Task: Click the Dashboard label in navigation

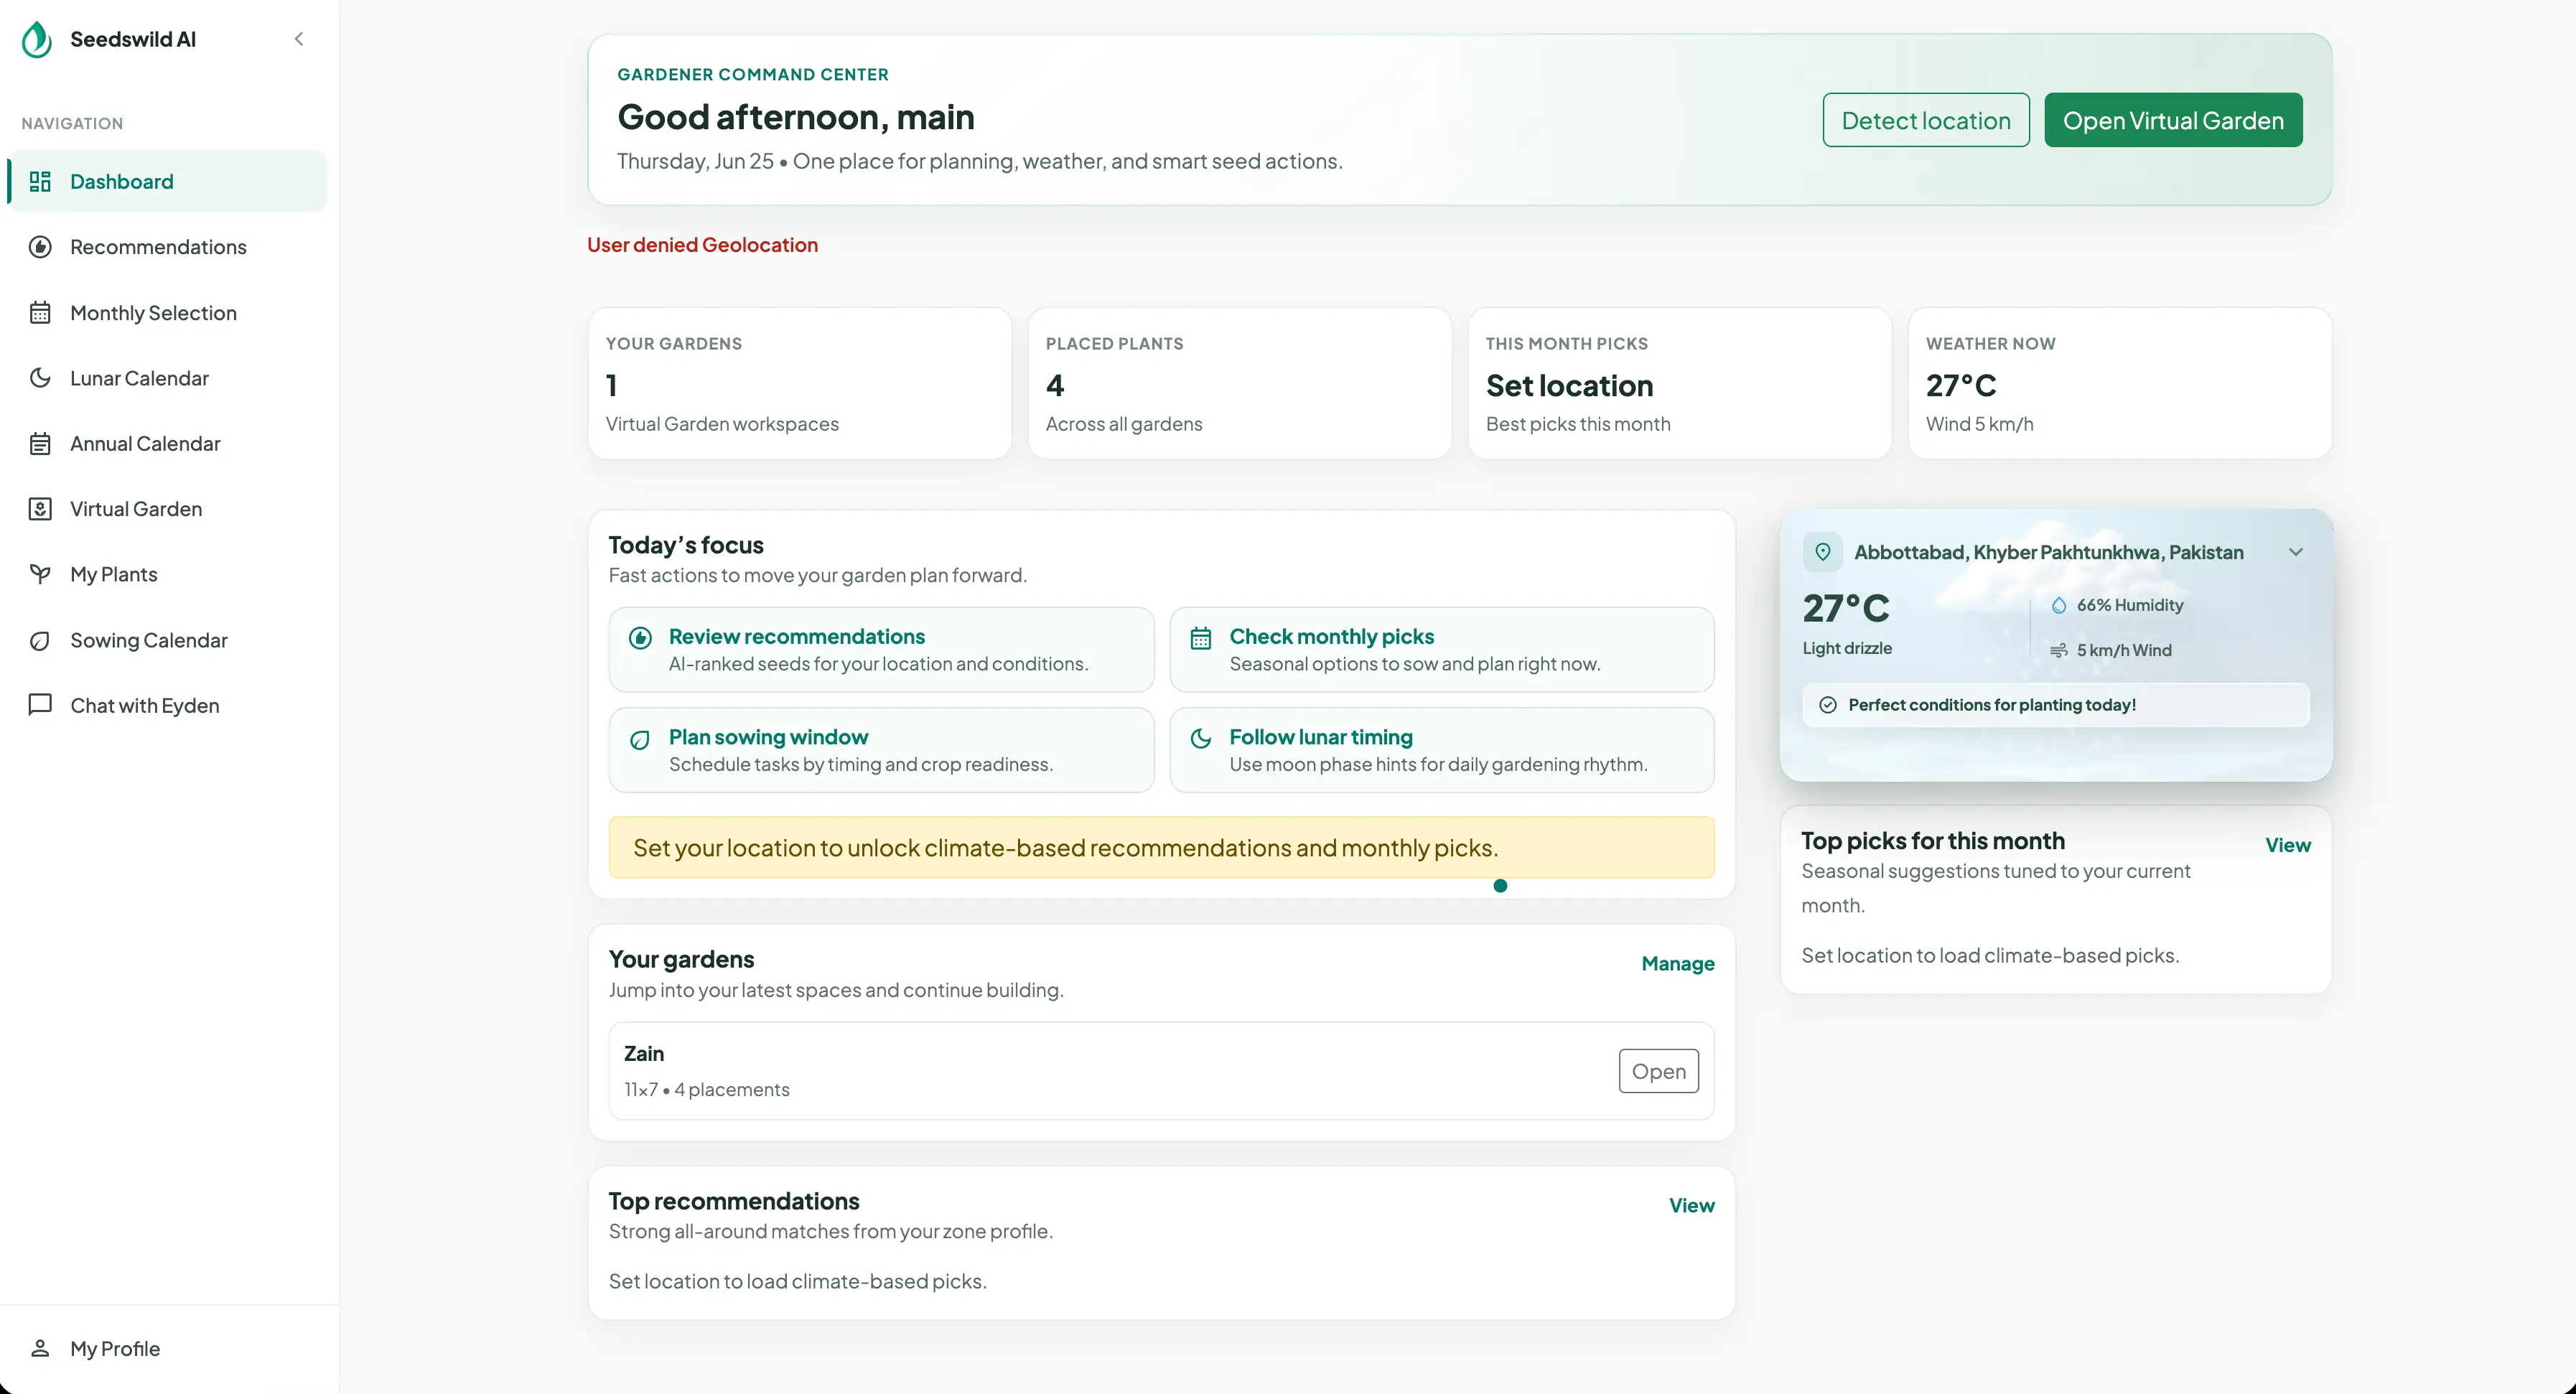Action: pyautogui.click(x=122, y=181)
